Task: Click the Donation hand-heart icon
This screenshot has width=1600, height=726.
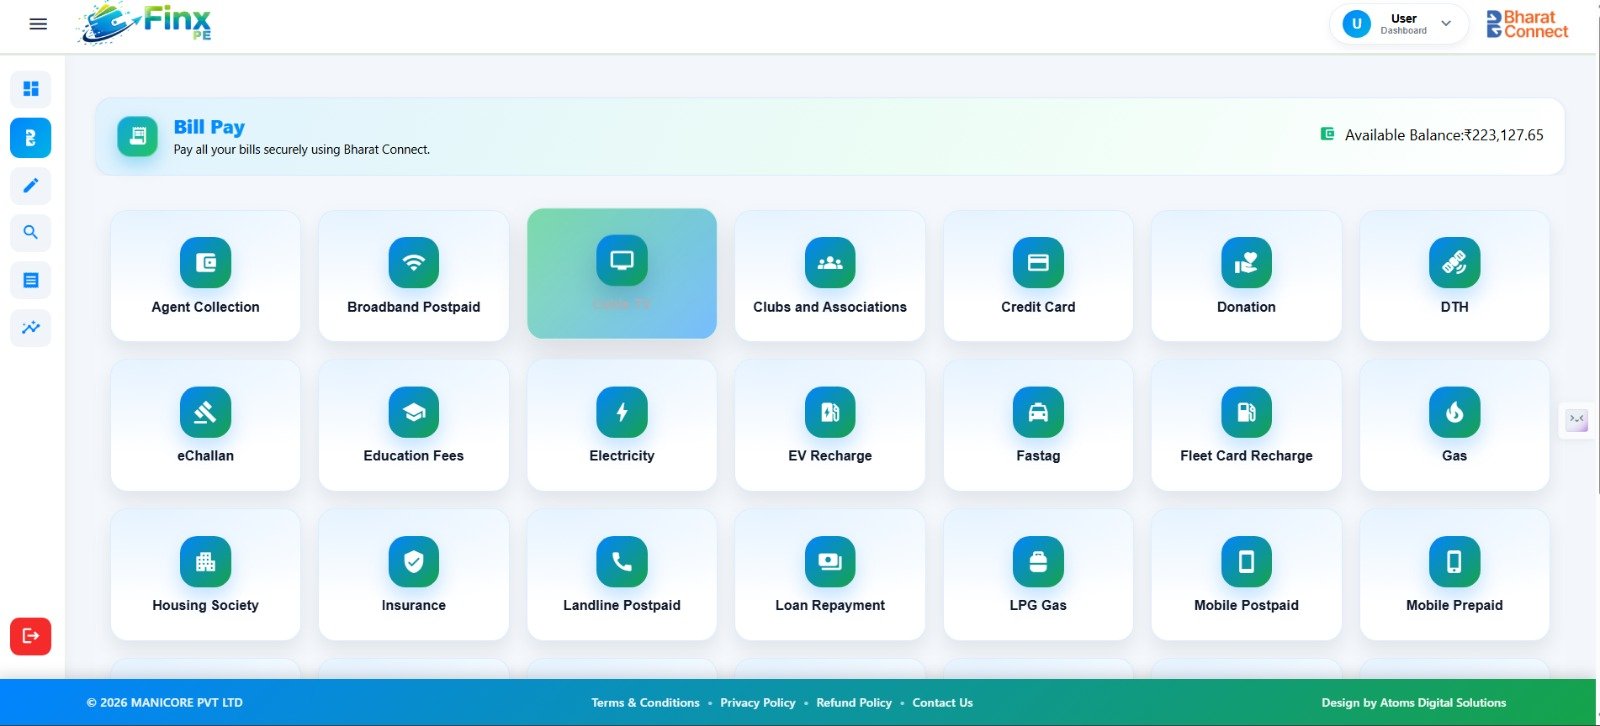Action: click(1246, 262)
